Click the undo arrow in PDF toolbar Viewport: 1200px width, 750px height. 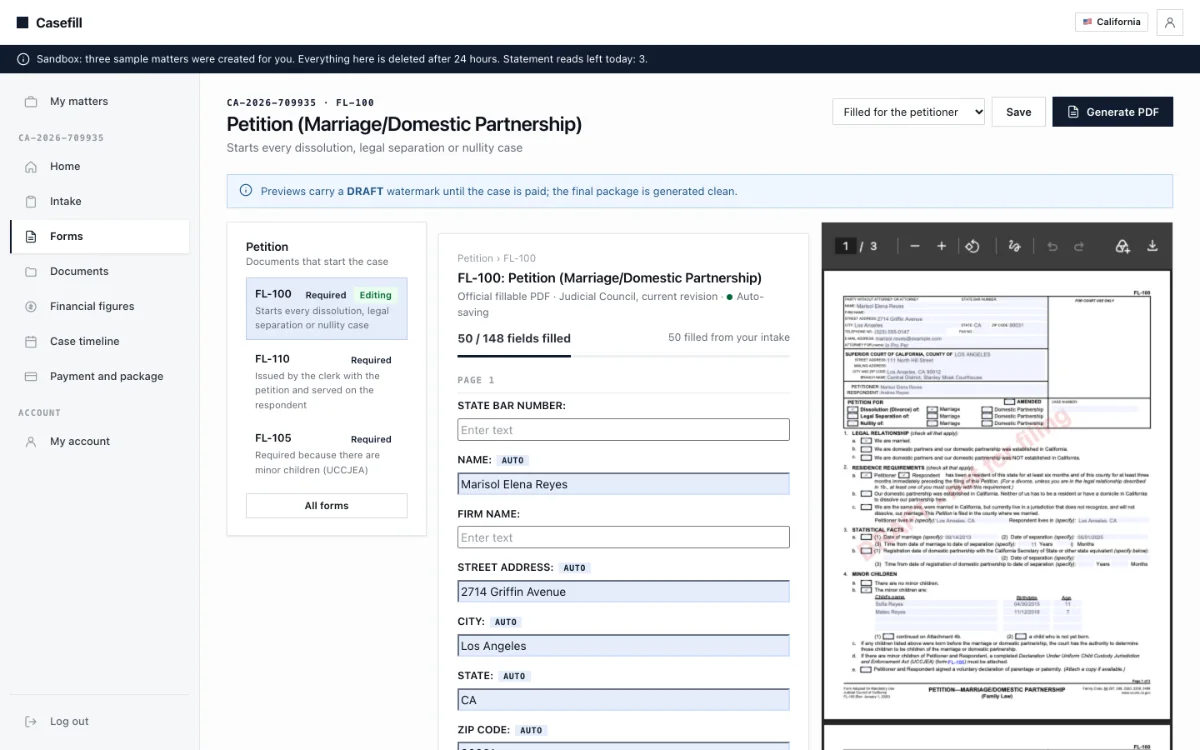(x=1052, y=246)
